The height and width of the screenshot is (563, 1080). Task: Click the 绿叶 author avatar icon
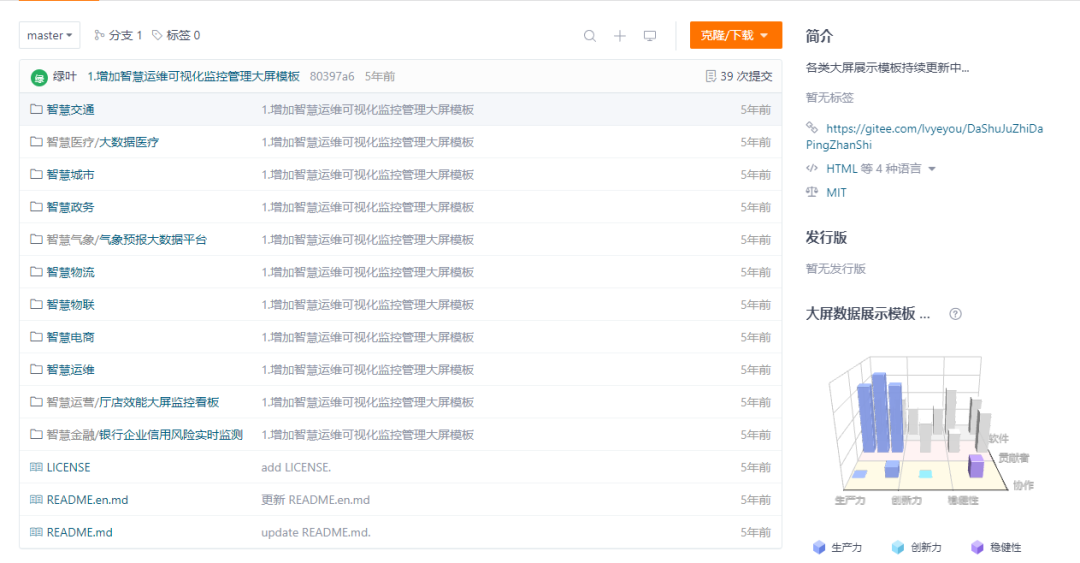[x=39, y=77]
